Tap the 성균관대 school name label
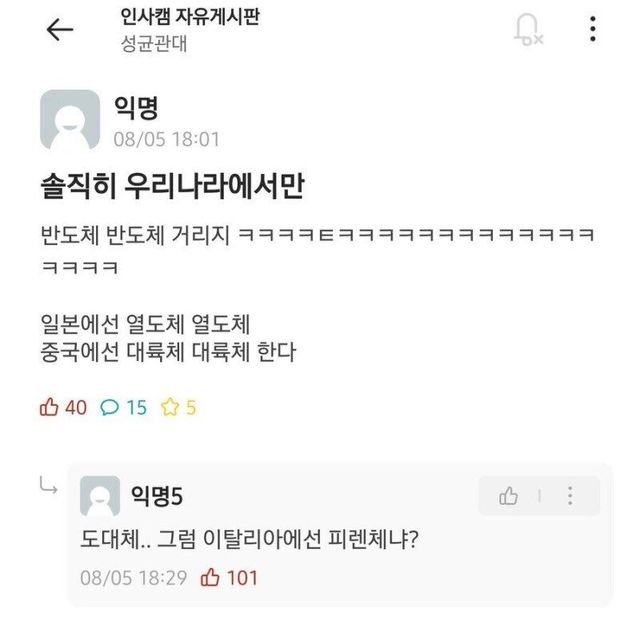 152,44
